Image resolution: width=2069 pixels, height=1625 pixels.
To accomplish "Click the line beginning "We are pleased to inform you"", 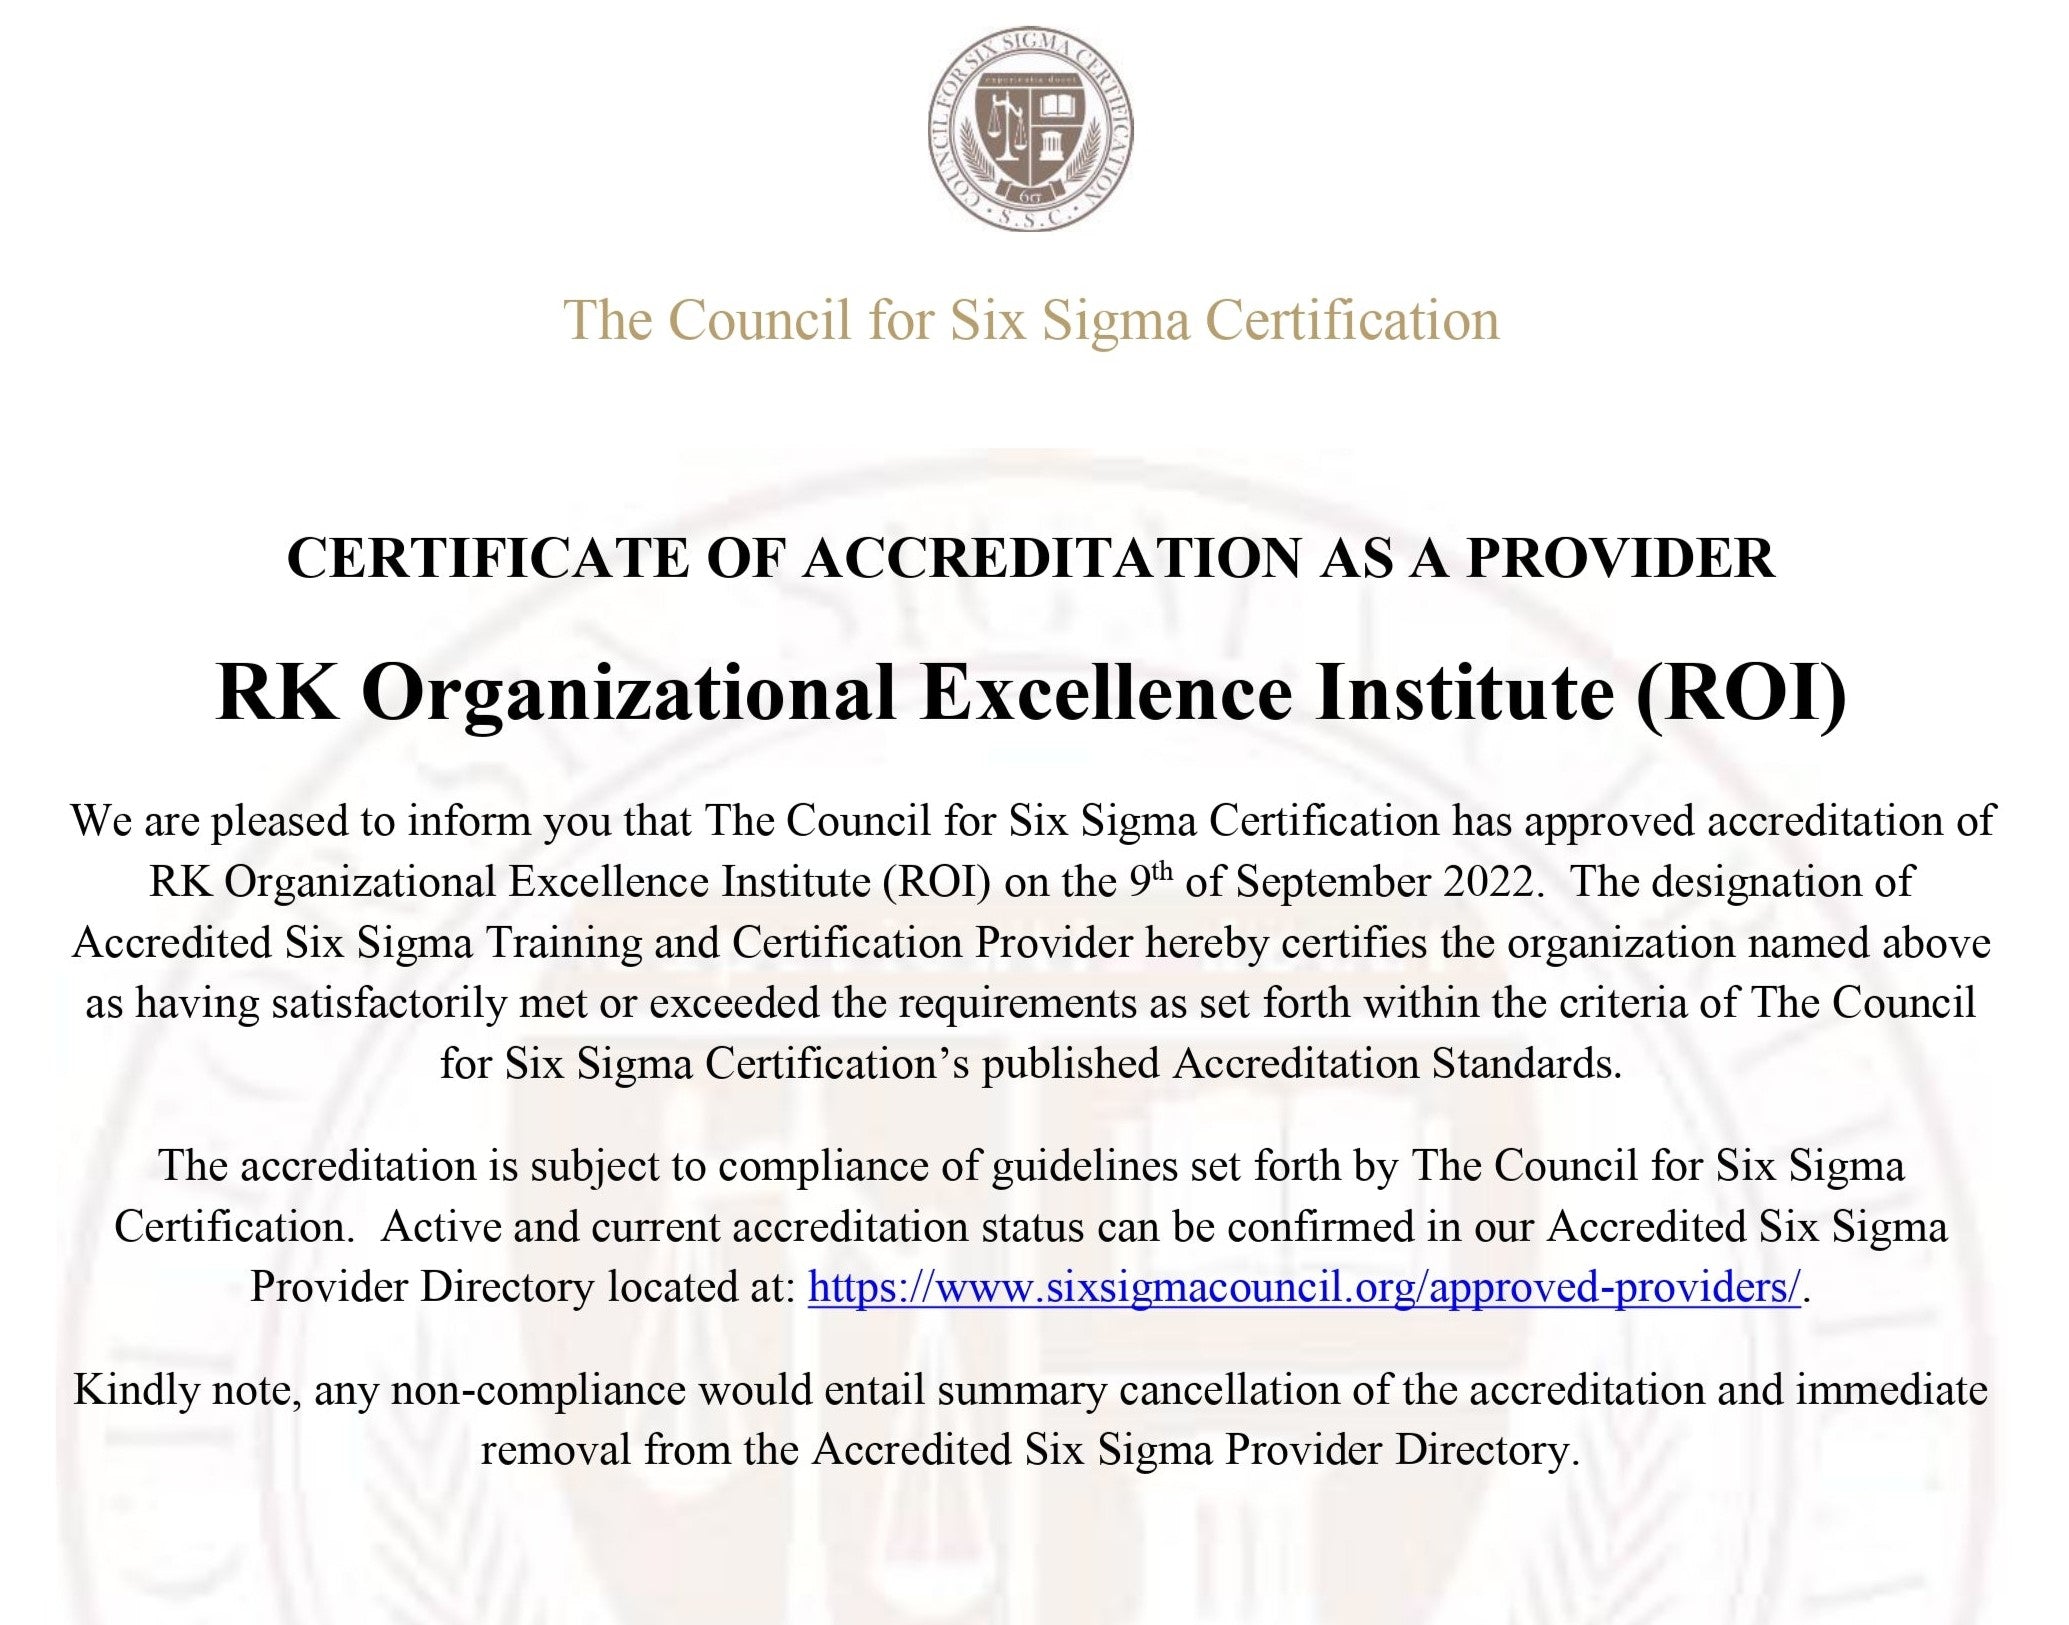I will click(1033, 822).
